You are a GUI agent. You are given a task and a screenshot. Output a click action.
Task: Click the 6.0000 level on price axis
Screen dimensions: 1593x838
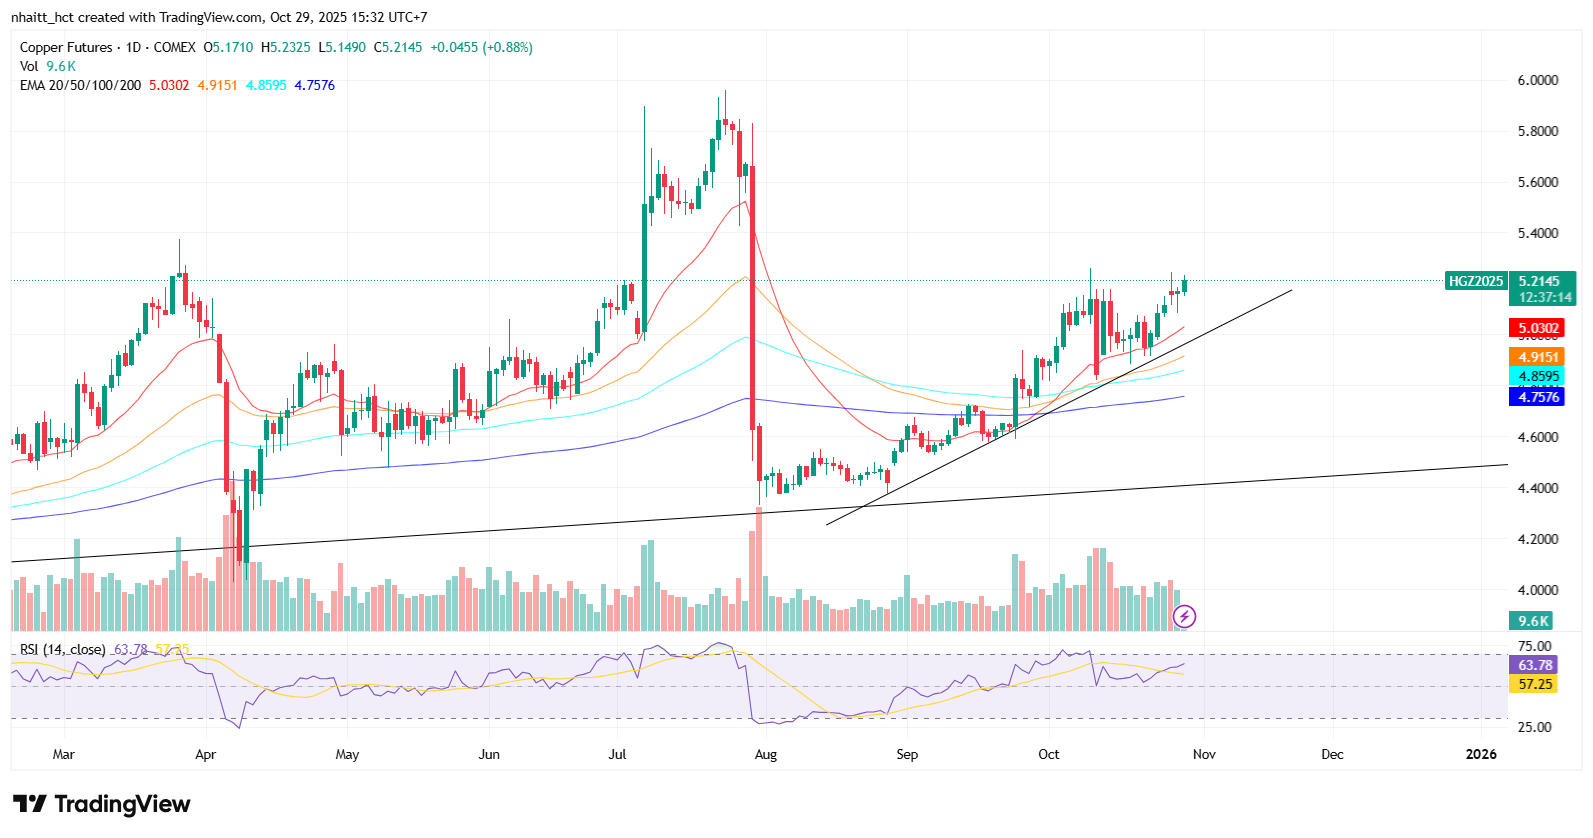(1538, 80)
